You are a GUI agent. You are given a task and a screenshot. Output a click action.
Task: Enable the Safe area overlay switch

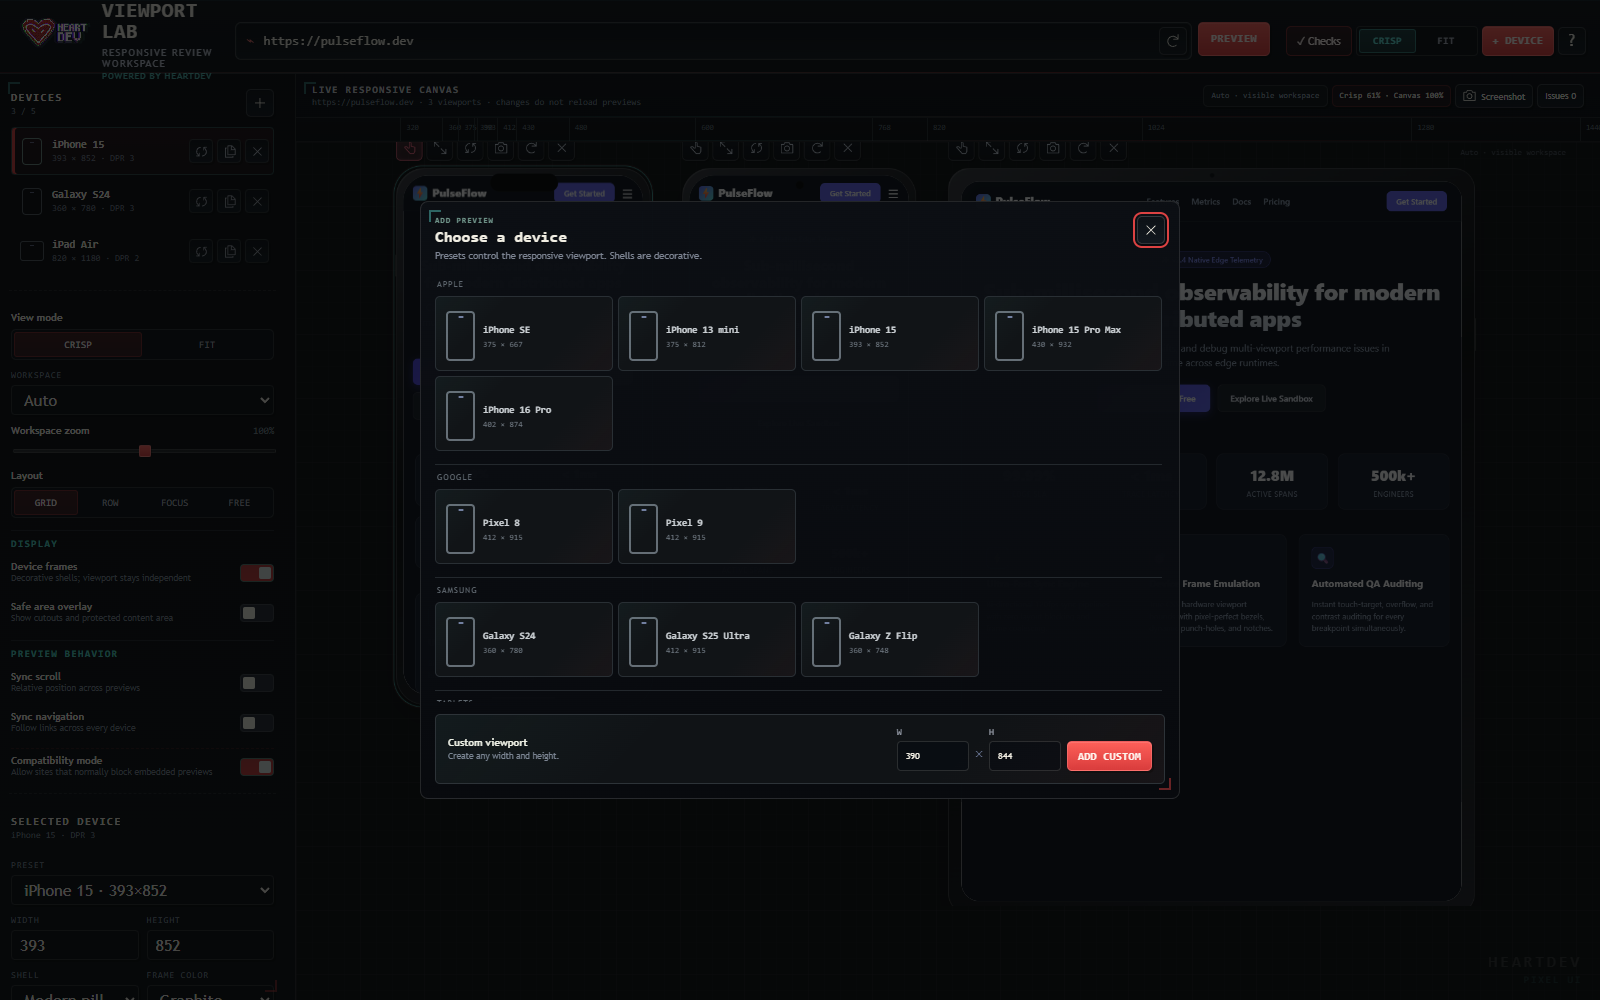(x=257, y=613)
